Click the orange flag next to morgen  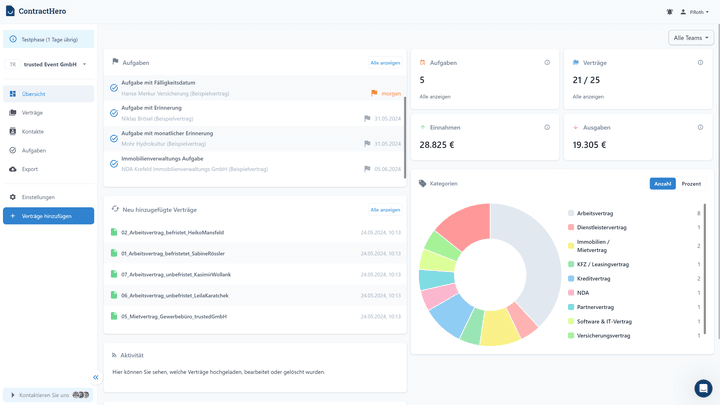click(374, 93)
